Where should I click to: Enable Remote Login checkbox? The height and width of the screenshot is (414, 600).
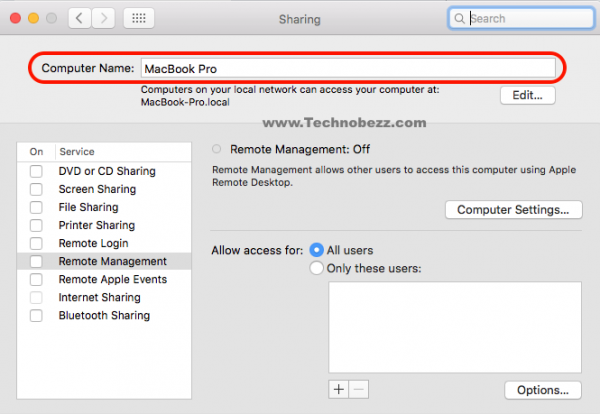pyautogui.click(x=36, y=243)
